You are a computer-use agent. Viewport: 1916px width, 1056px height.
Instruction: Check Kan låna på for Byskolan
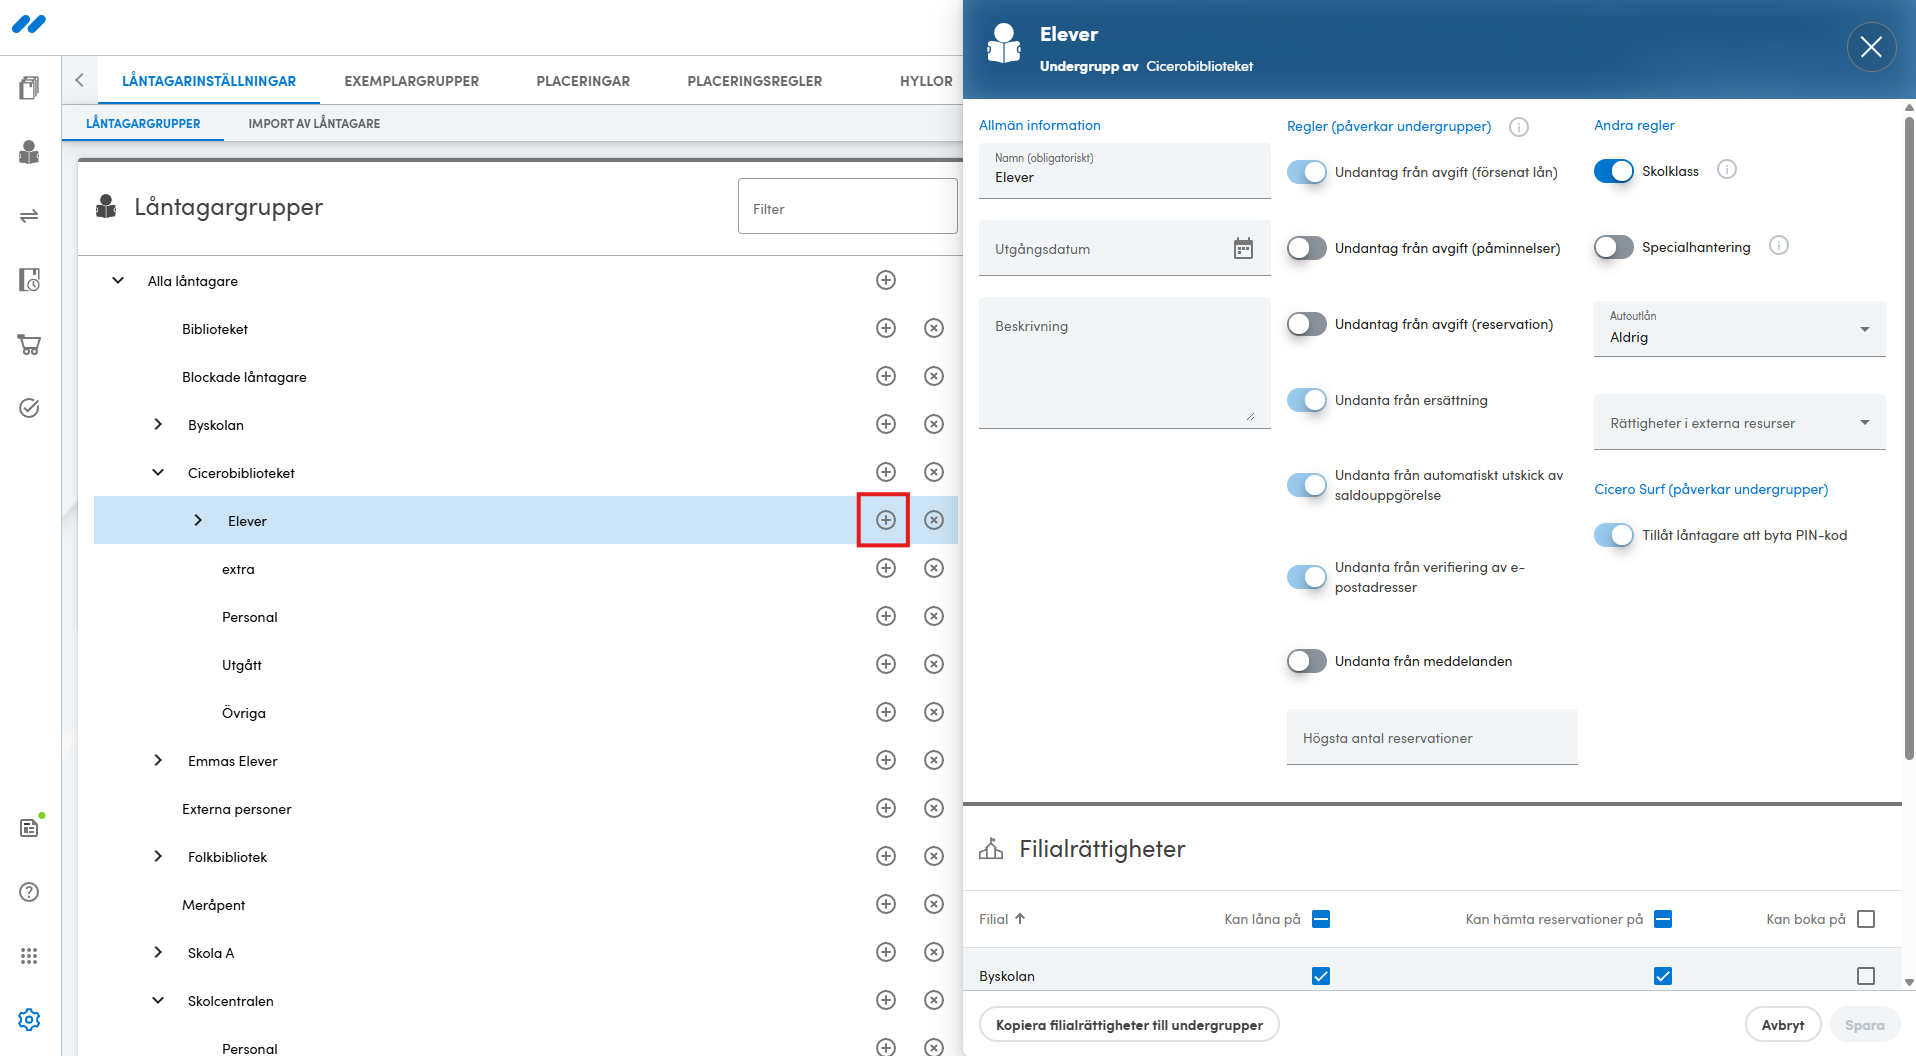(1321, 976)
